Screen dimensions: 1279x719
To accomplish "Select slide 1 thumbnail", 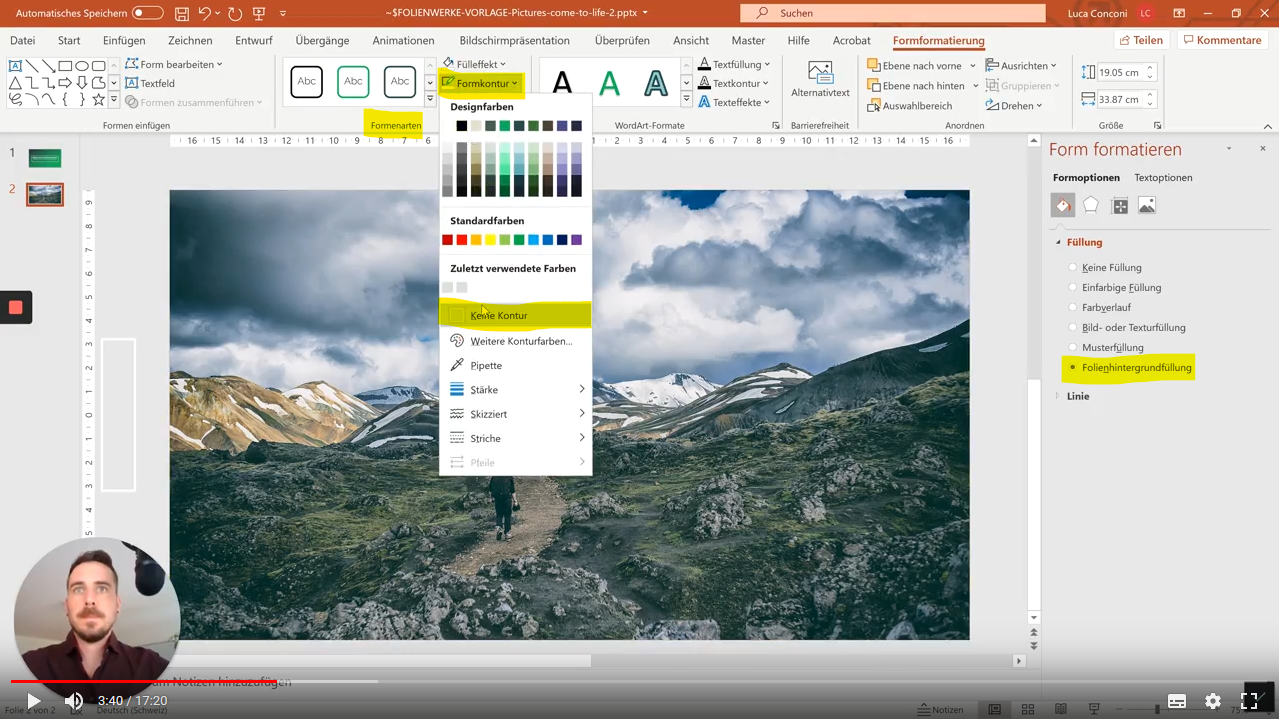I will pyautogui.click(x=45, y=158).
